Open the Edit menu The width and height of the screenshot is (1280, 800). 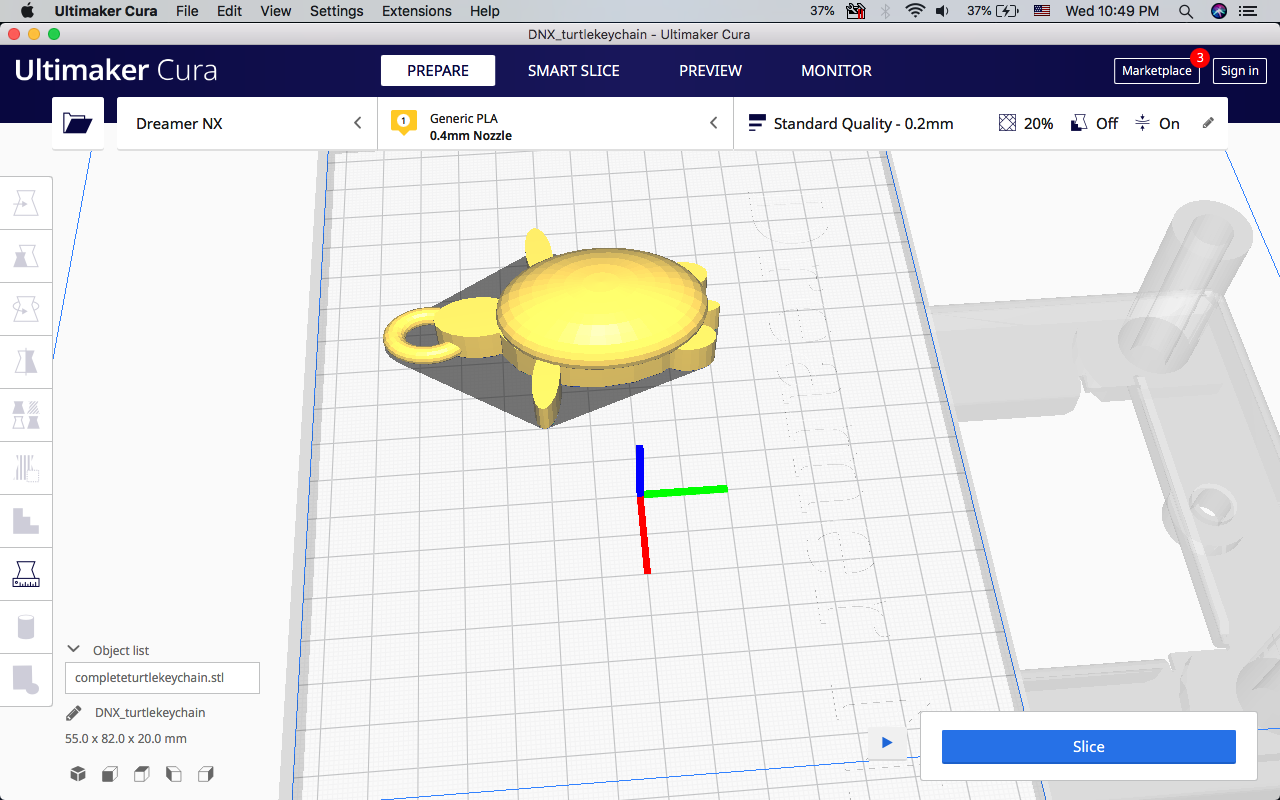tap(230, 11)
